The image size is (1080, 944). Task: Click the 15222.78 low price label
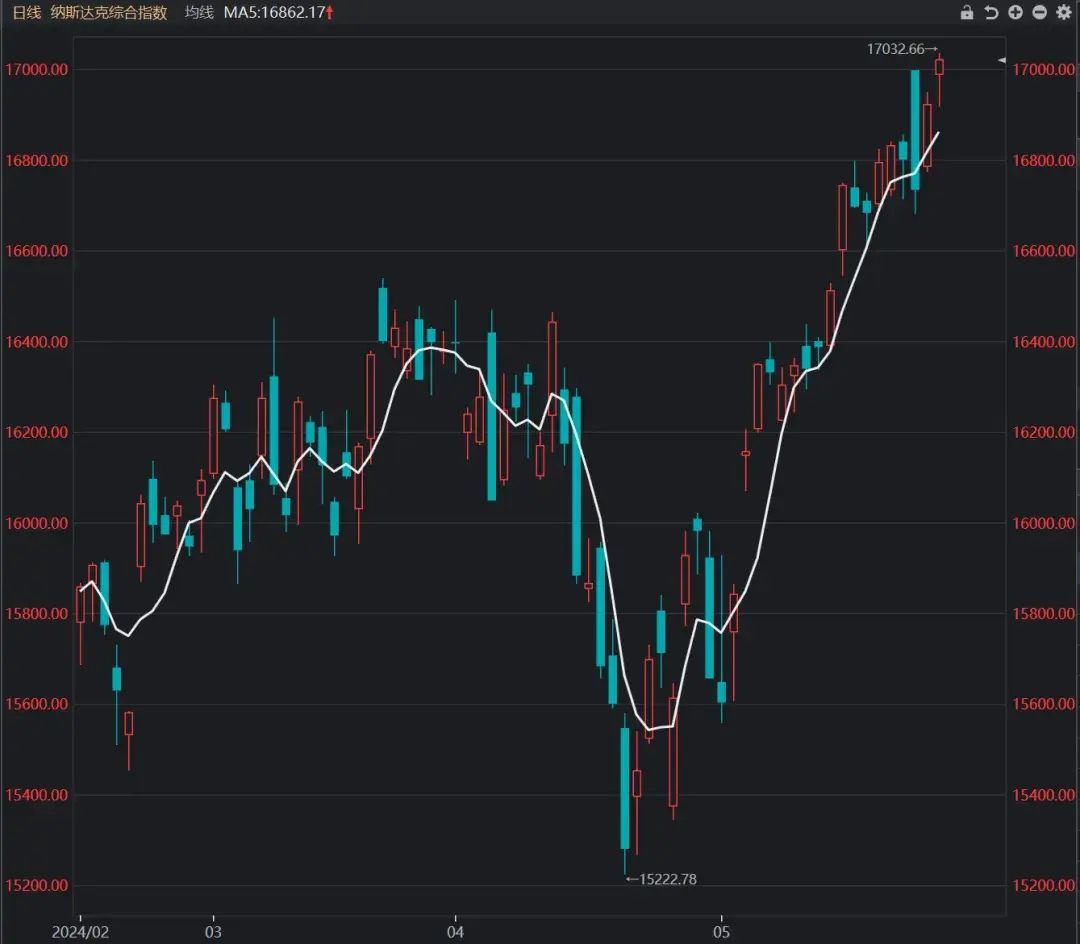point(666,879)
